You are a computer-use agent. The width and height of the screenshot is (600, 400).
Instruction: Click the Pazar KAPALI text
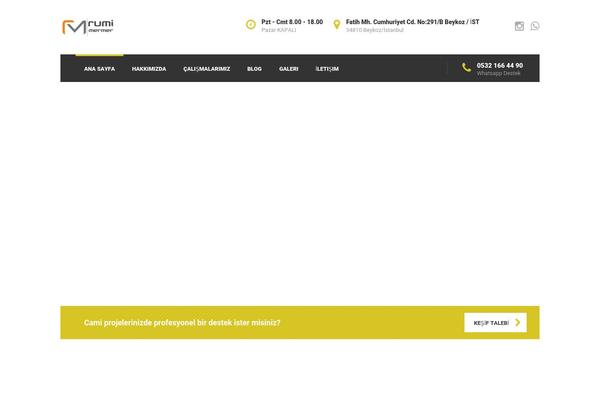279,30
